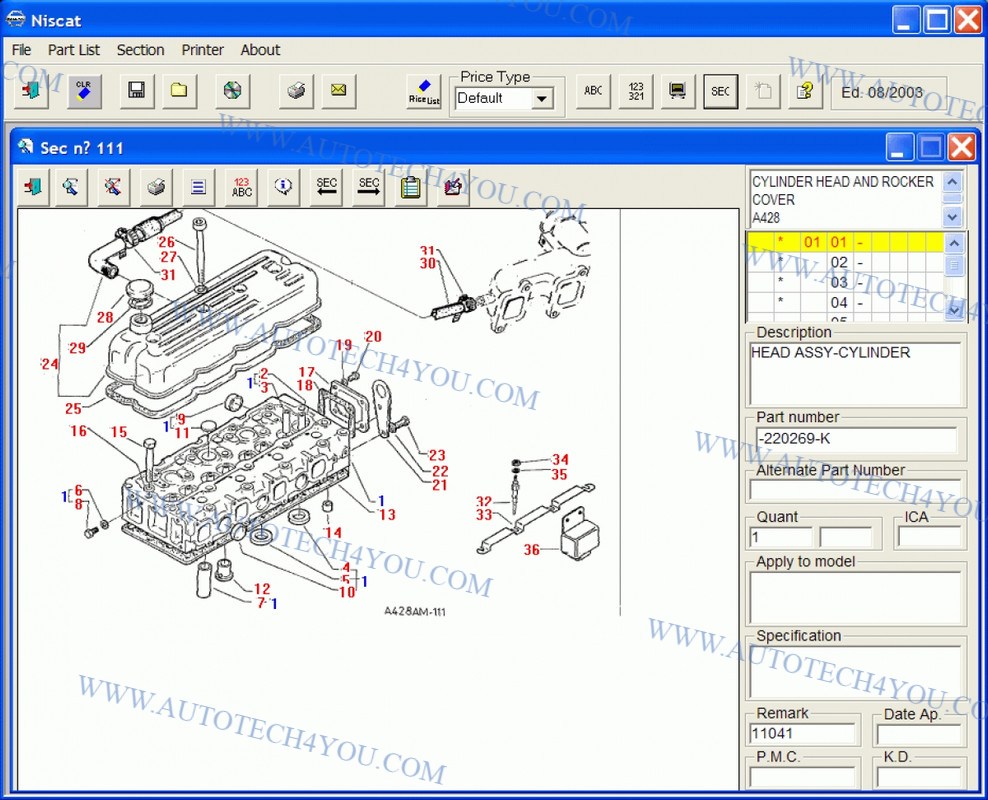Go to next section with SEC right arrow
The width and height of the screenshot is (988, 800).
point(369,186)
